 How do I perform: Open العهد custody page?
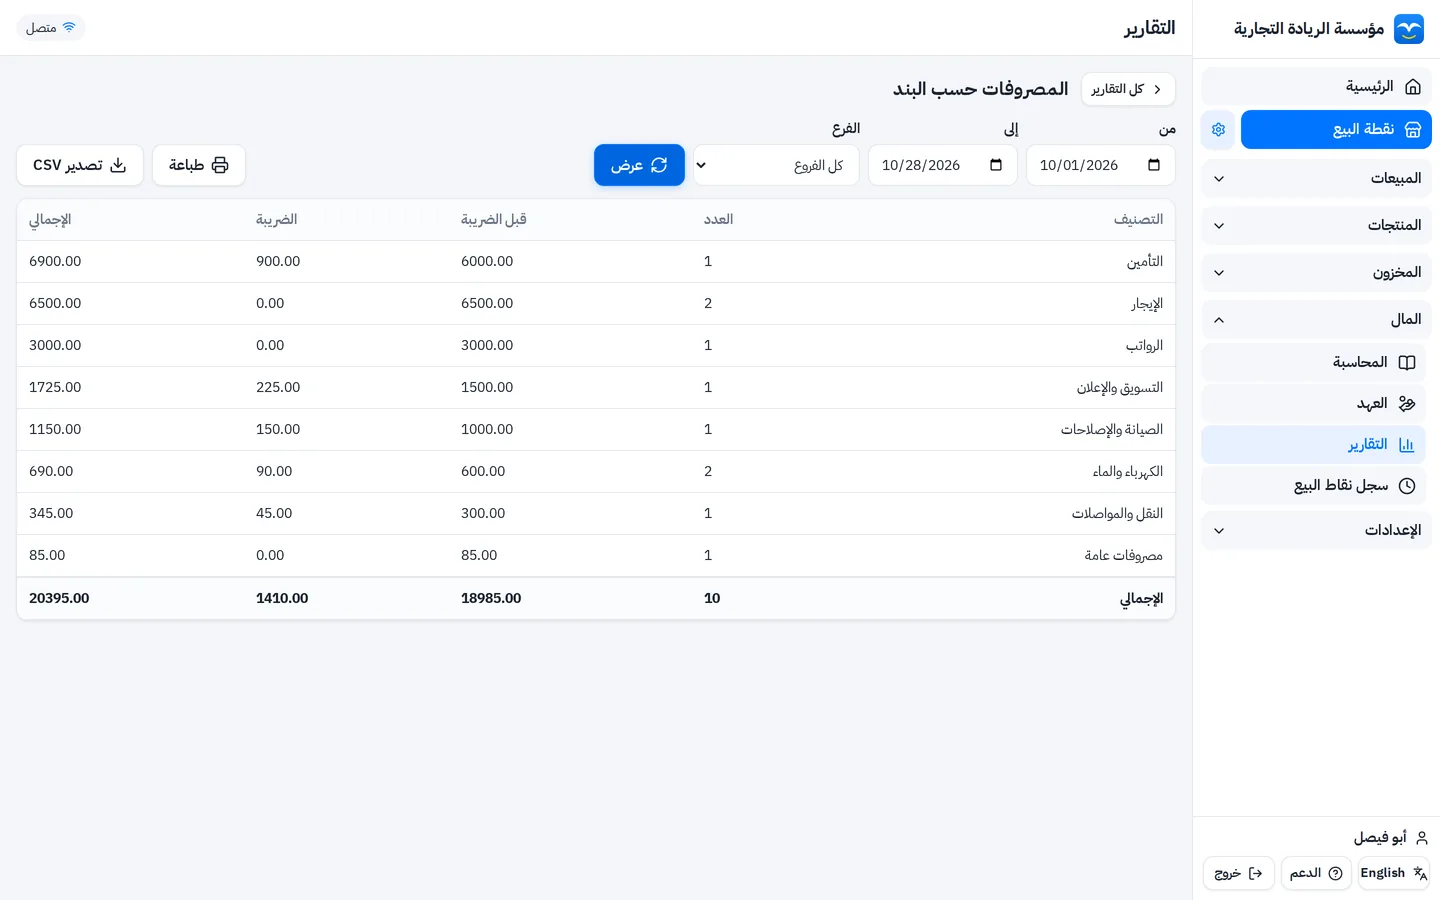point(1313,404)
